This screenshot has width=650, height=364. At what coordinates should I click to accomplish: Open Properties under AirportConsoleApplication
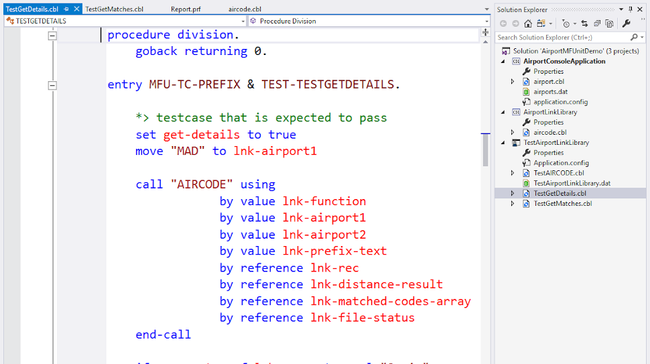coord(548,71)
